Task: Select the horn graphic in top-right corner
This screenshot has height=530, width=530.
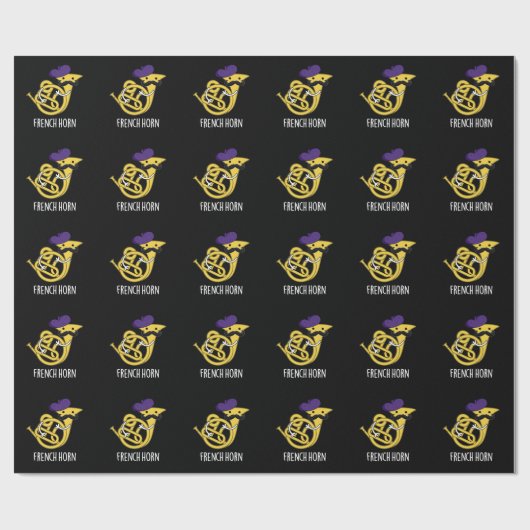Action: click(471, 91)
